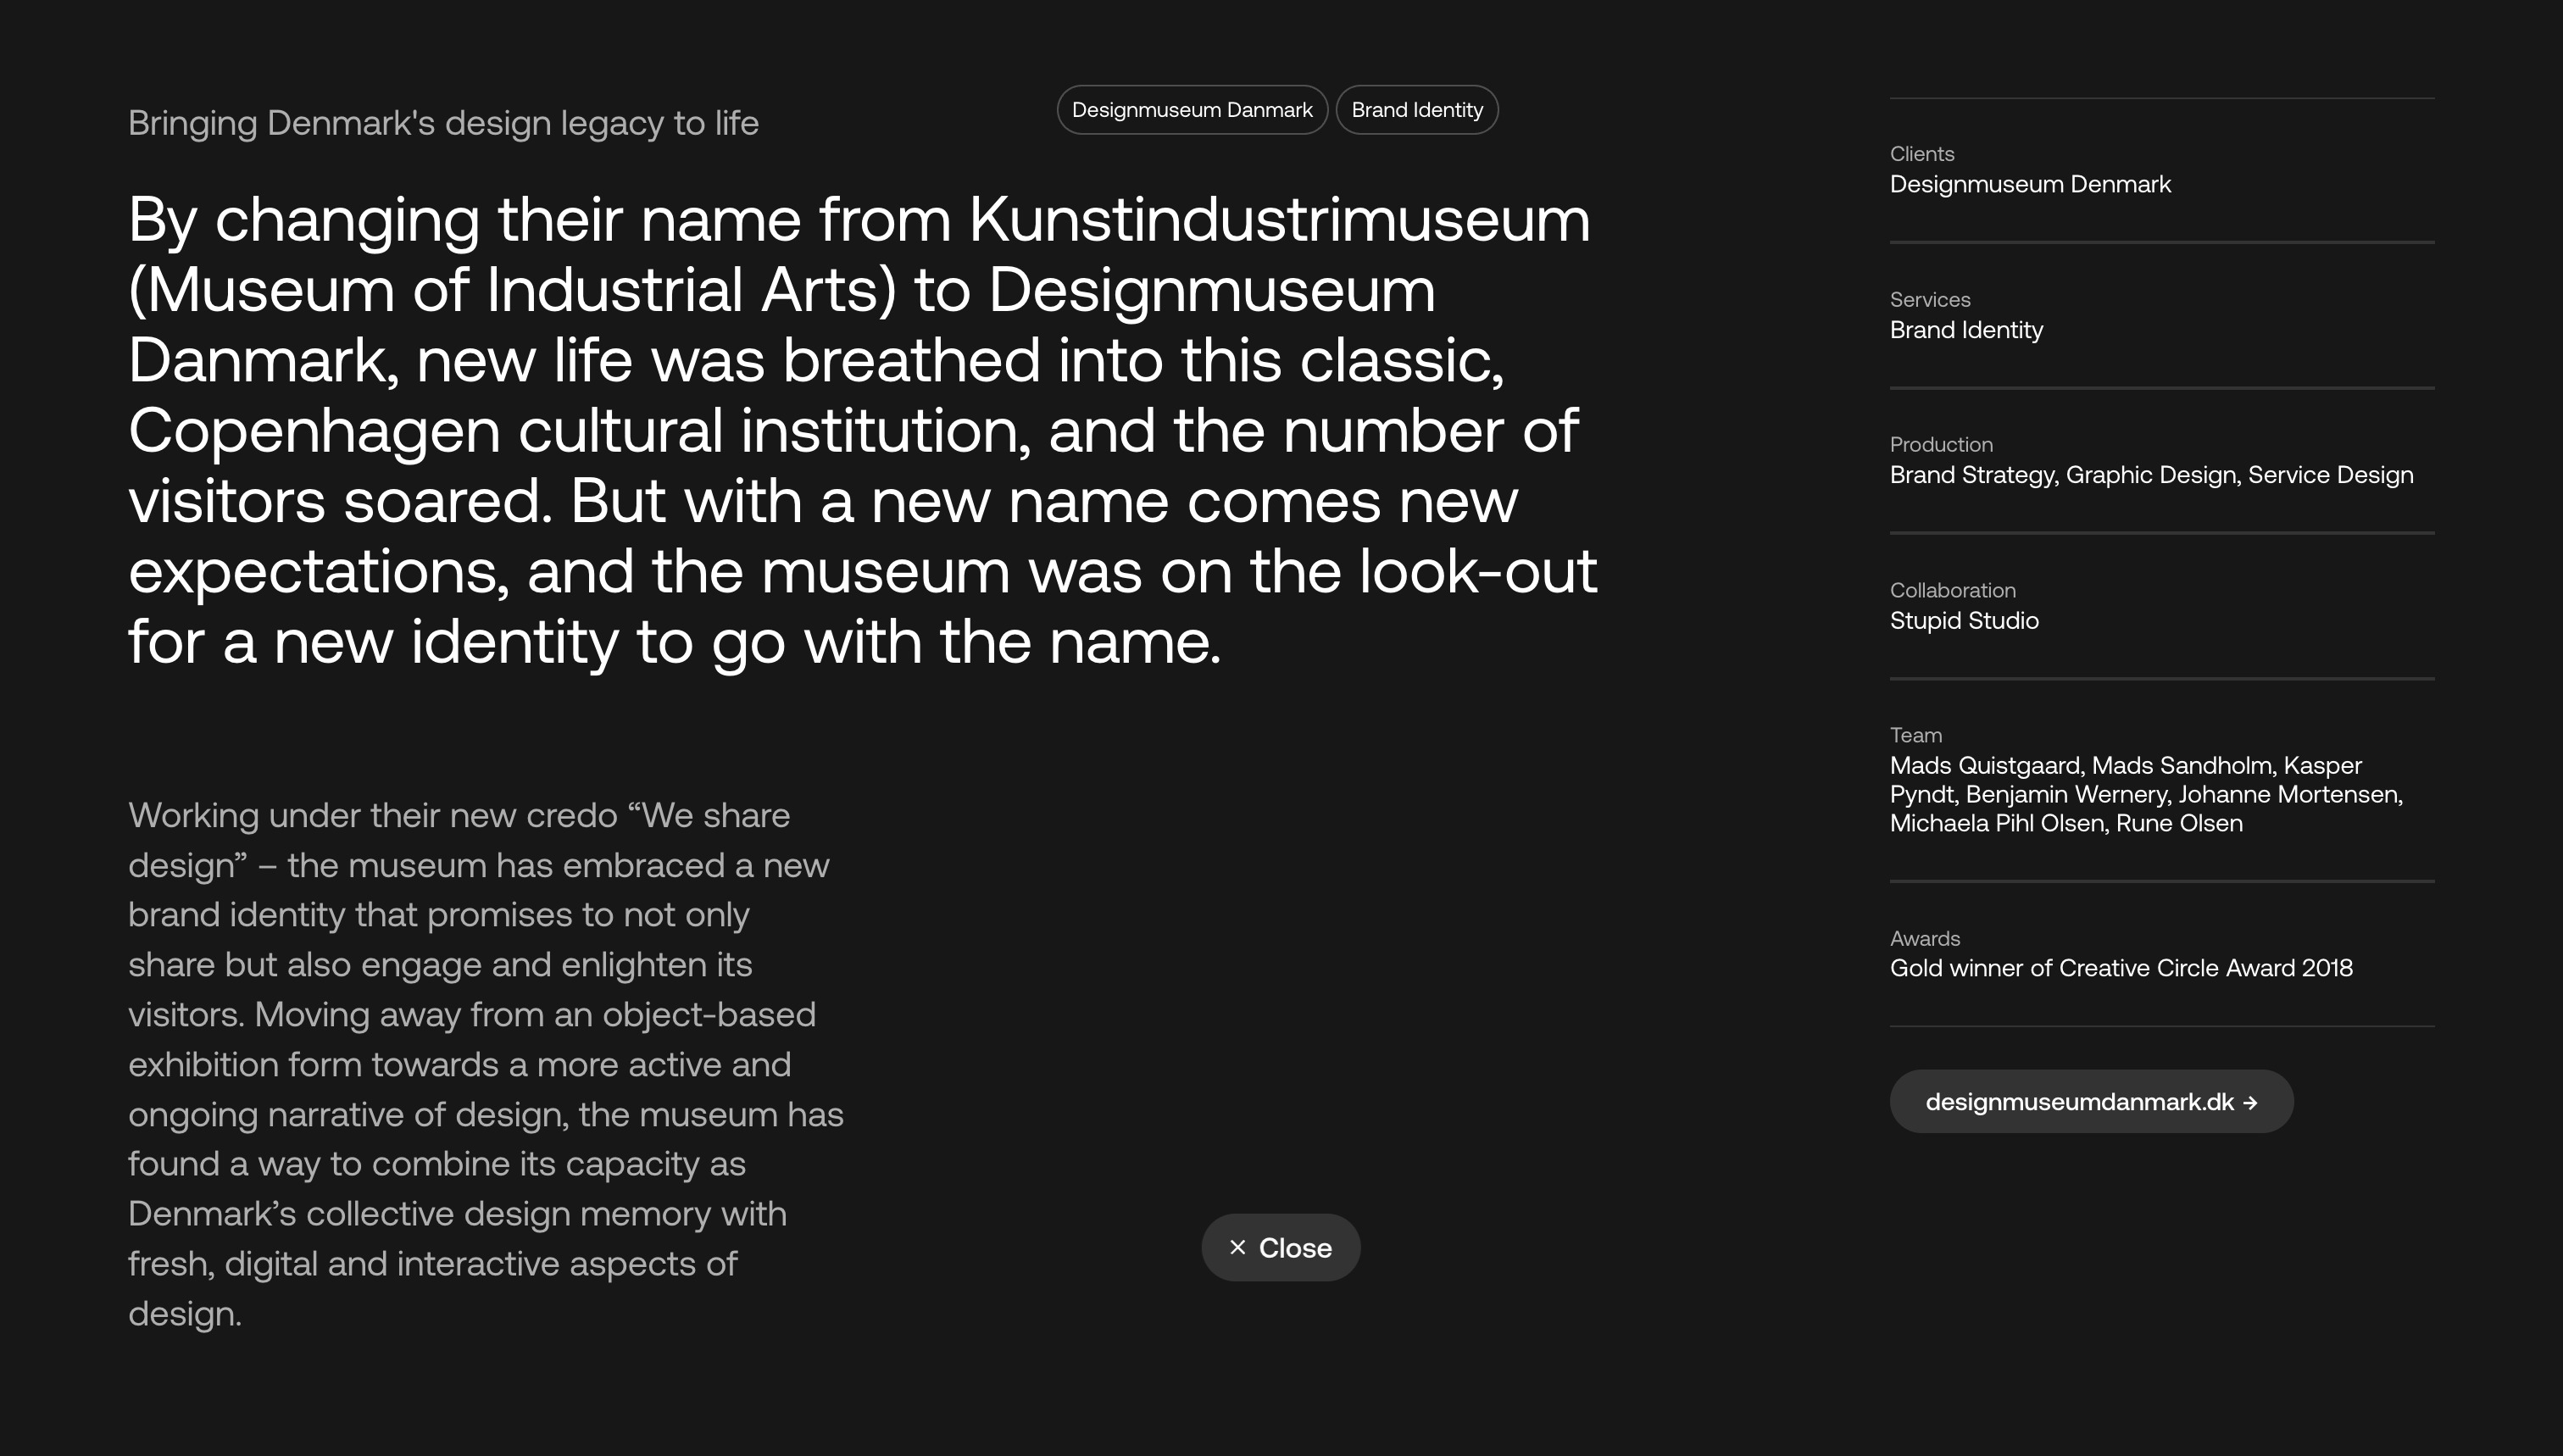Click the Gold winner Creative Circle Award text

[2120, 968]
